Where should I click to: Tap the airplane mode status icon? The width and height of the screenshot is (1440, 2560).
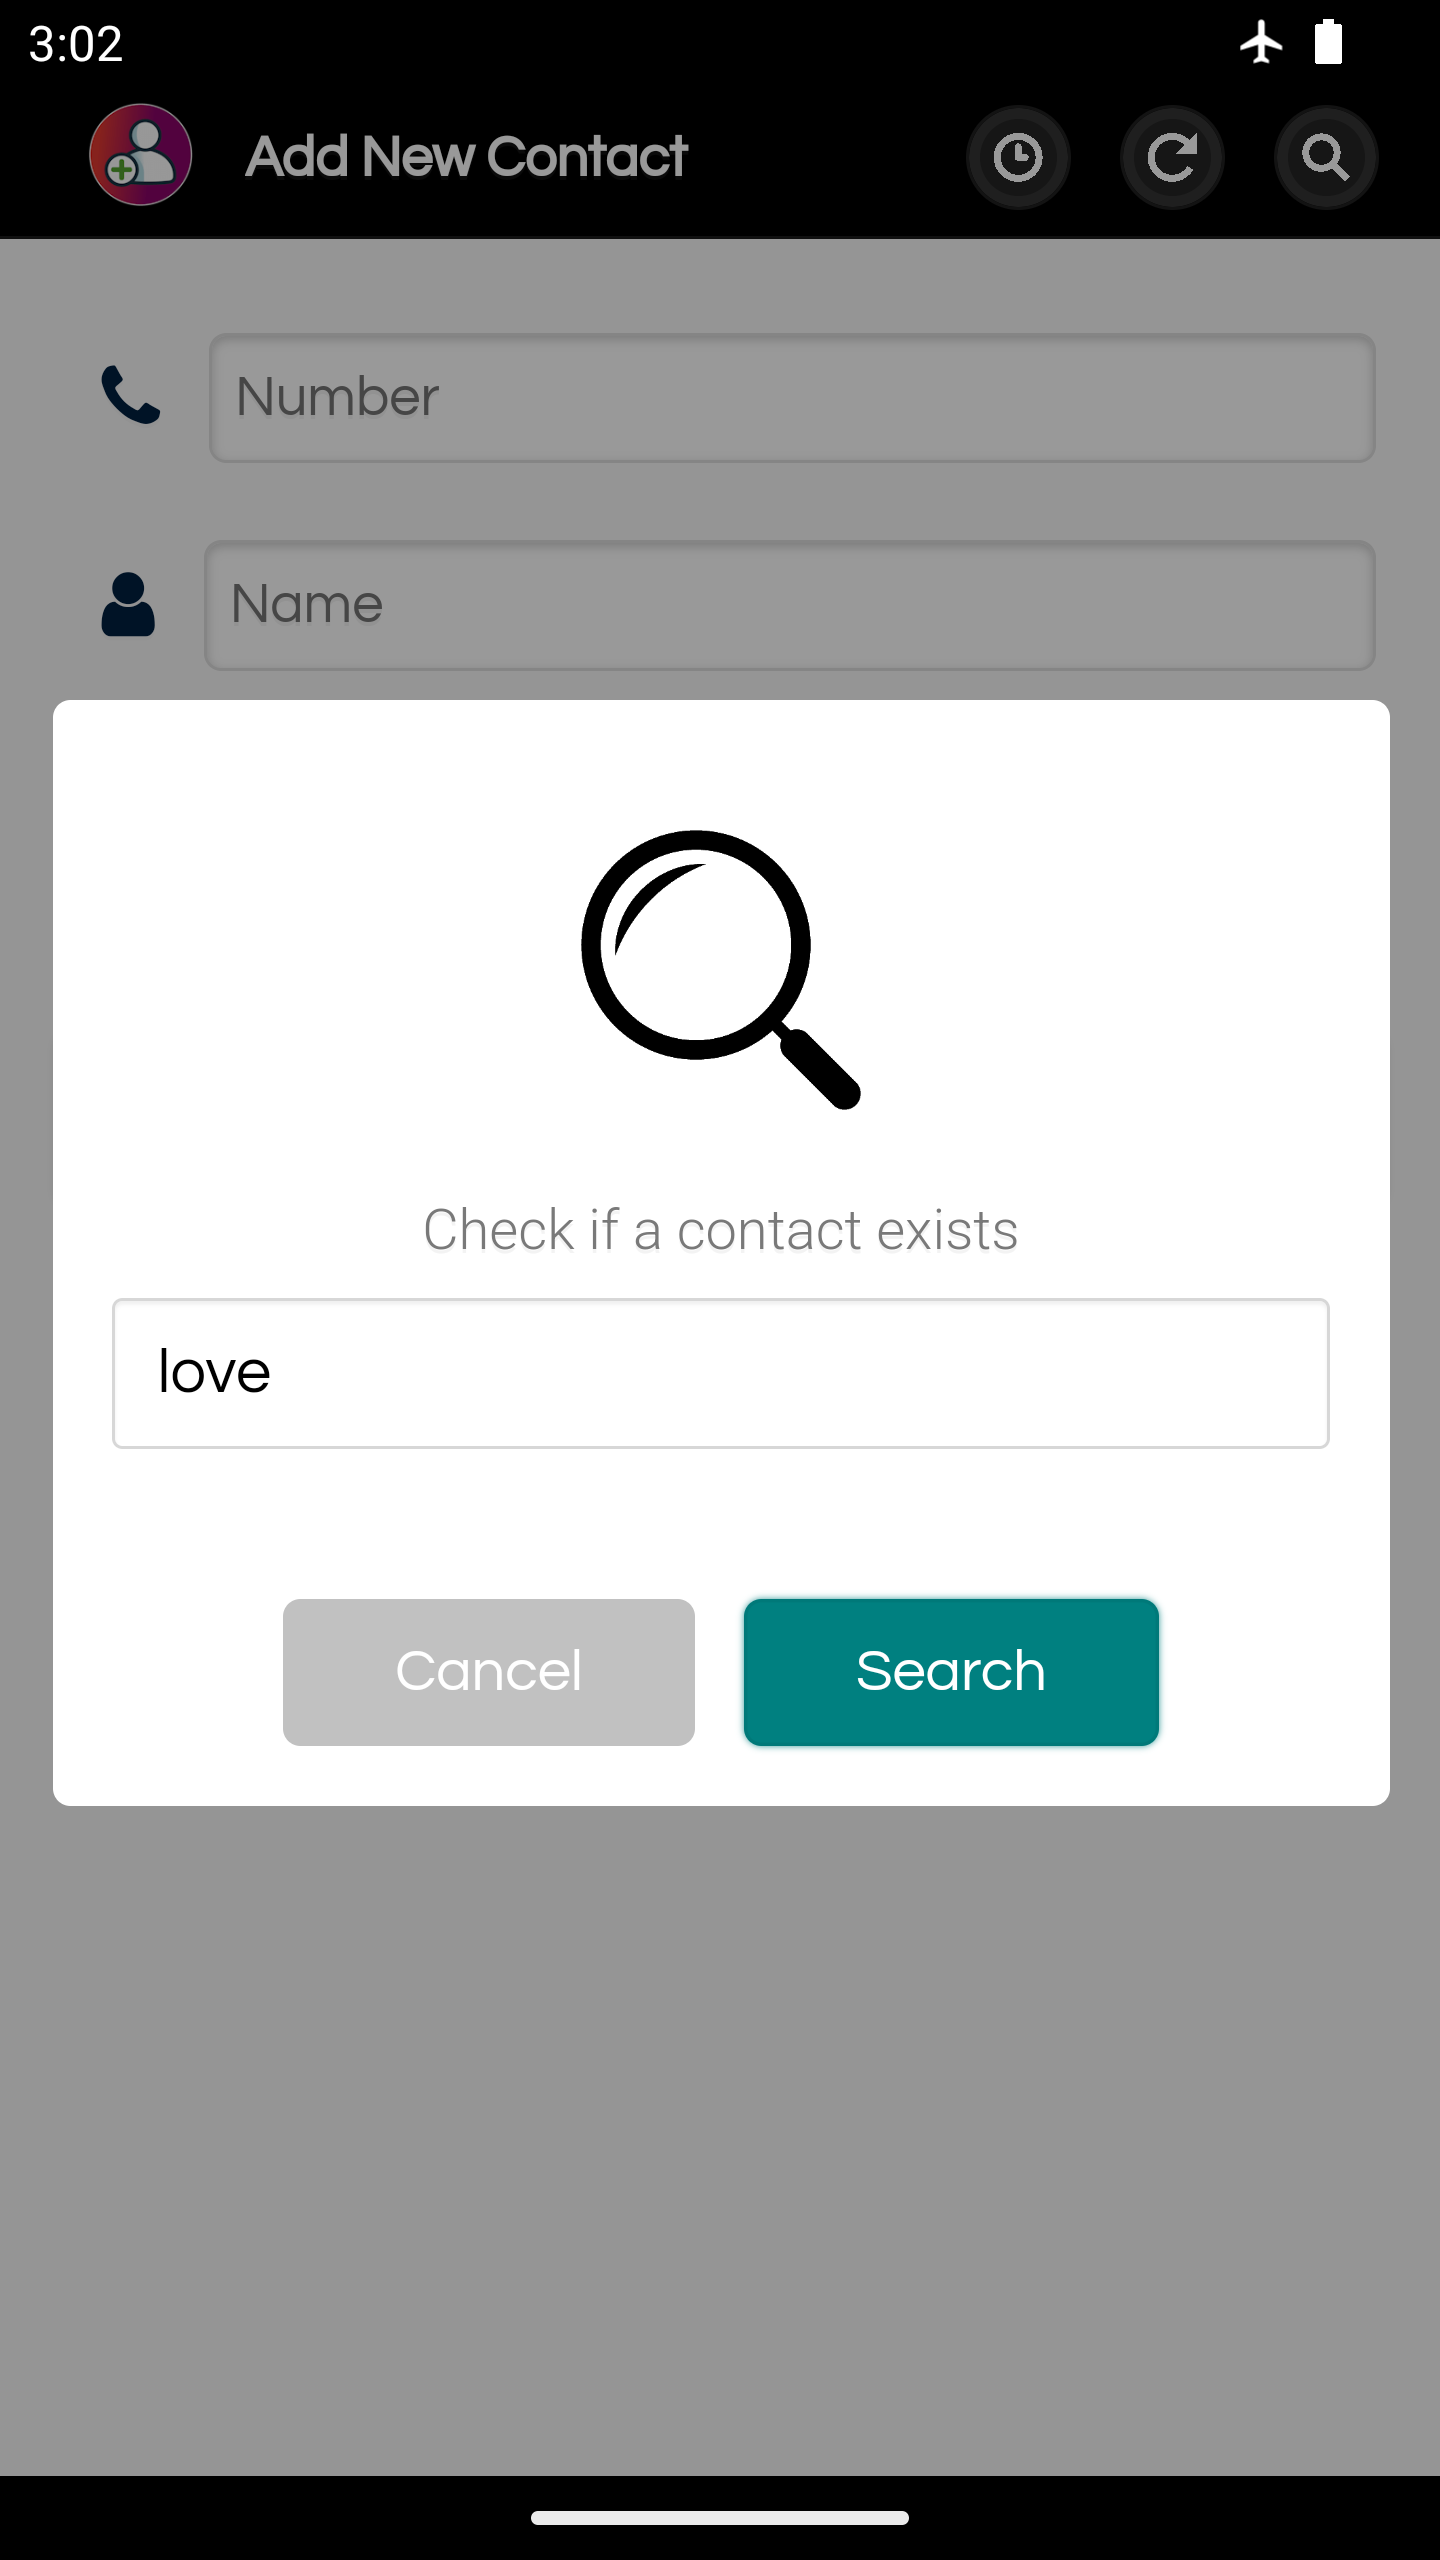[x=1262, y=42]
